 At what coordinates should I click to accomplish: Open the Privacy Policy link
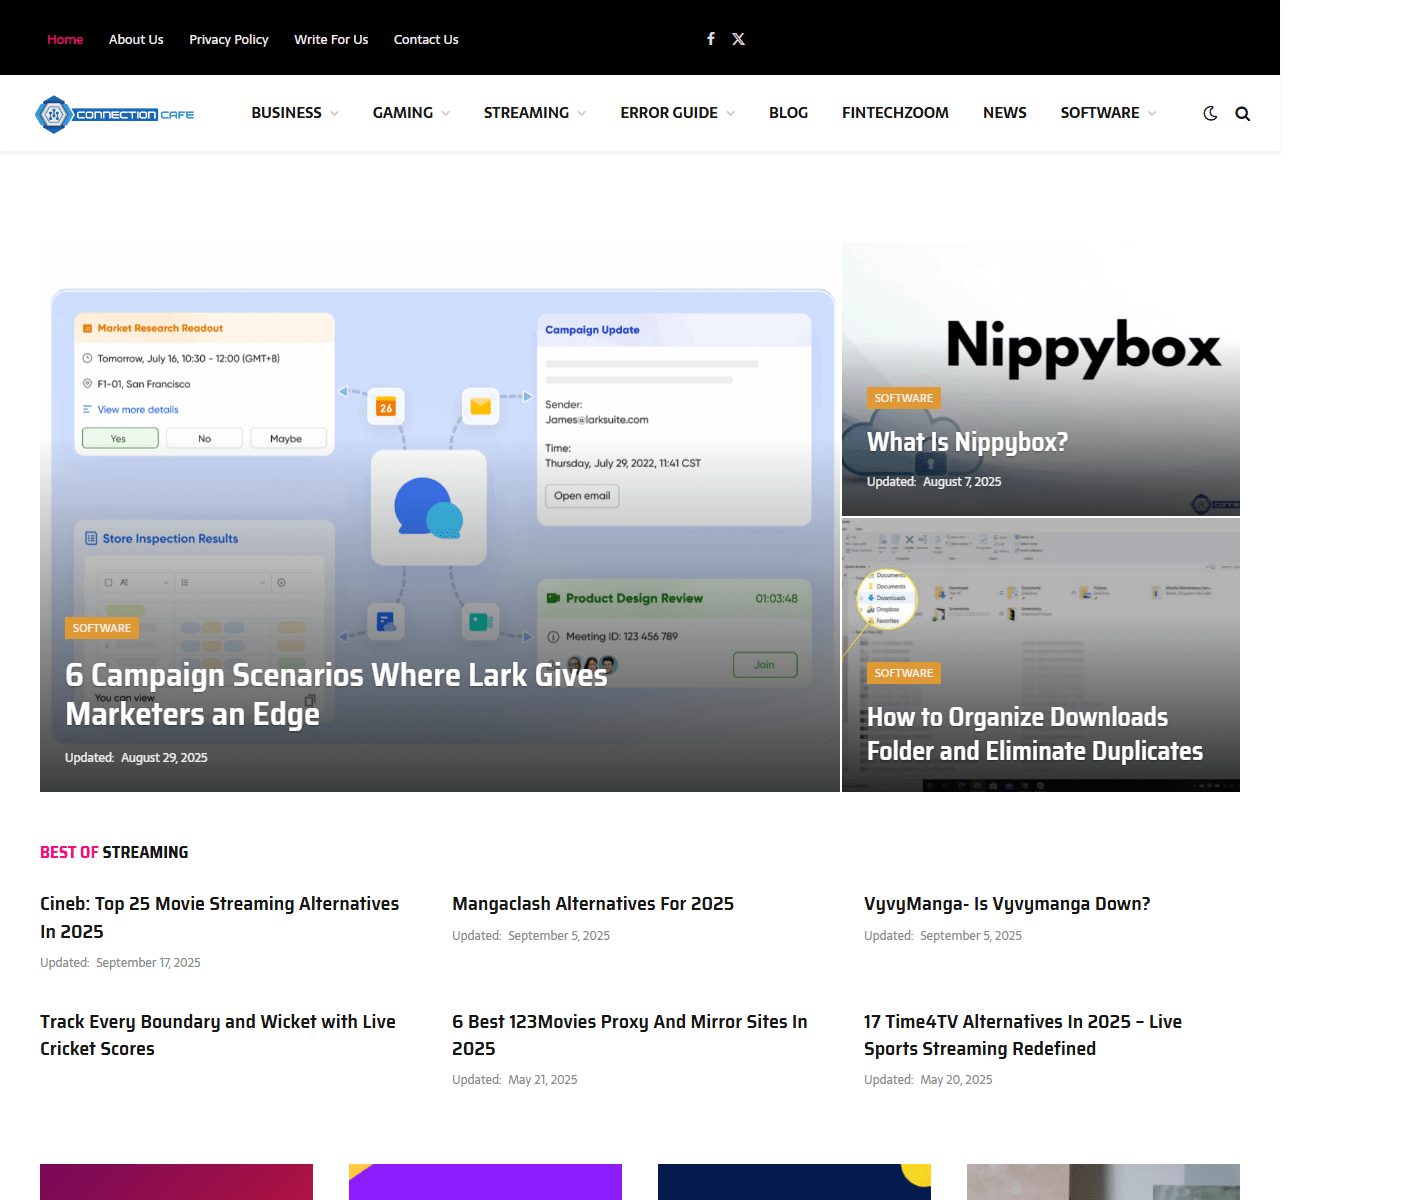click(228, 40)
